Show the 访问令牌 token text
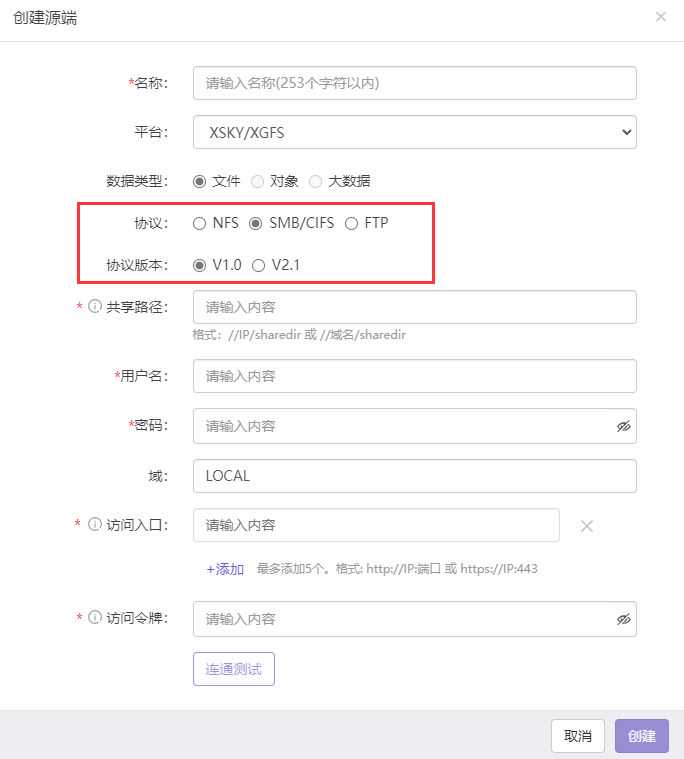The height and width of the screenshot is (759, 684). pyautogui.click(x=624, y=619)
